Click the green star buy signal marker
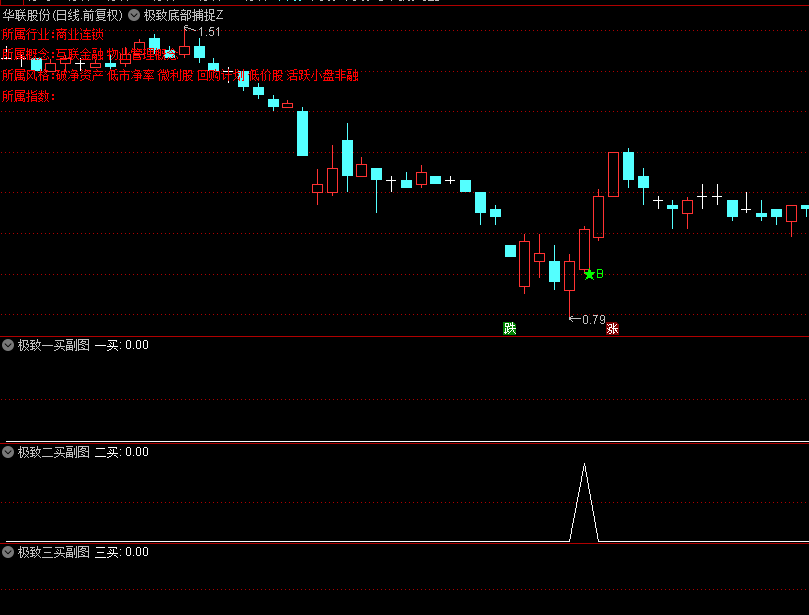809x615 pixels. 589,274
